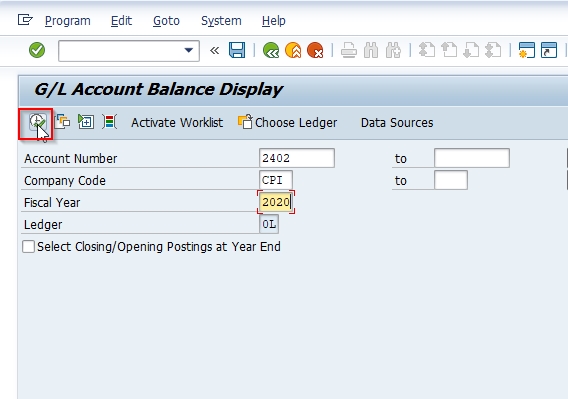The width and height of the screenshot is (568, 399).
Task: Click the green checkmark Enter icon
Action: pos(37,50)
